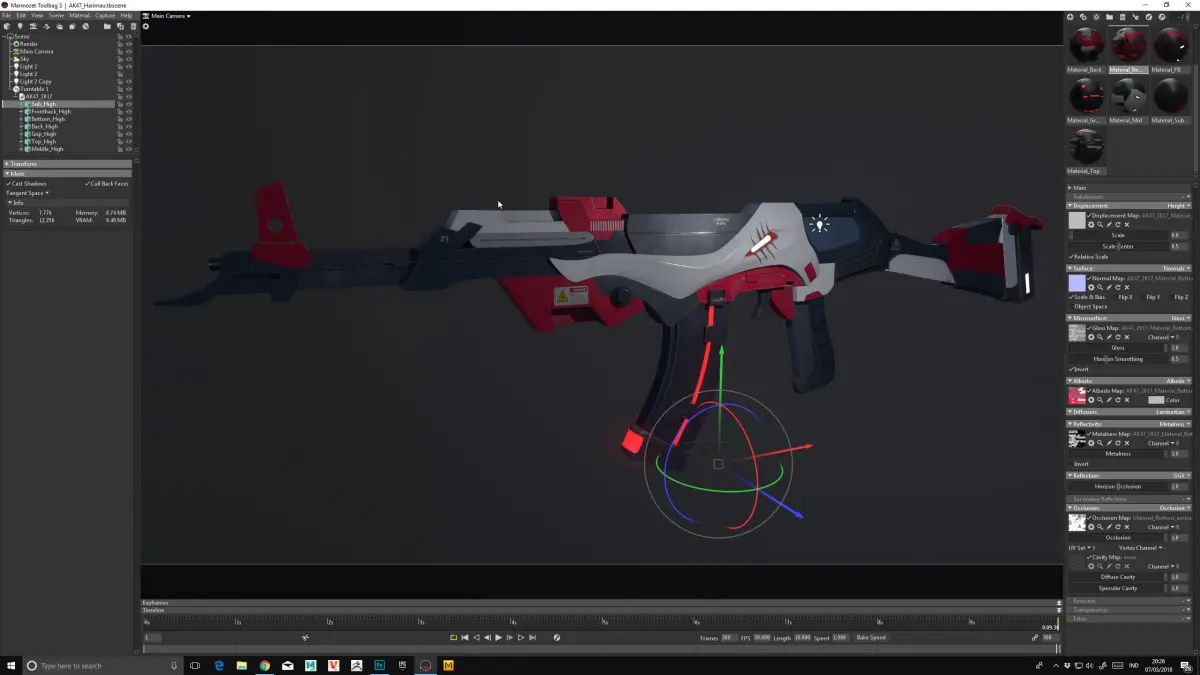Toggle visibility of the Sky object
The height and width of the screenshot is (675, 1200).
tap(128, 59)
